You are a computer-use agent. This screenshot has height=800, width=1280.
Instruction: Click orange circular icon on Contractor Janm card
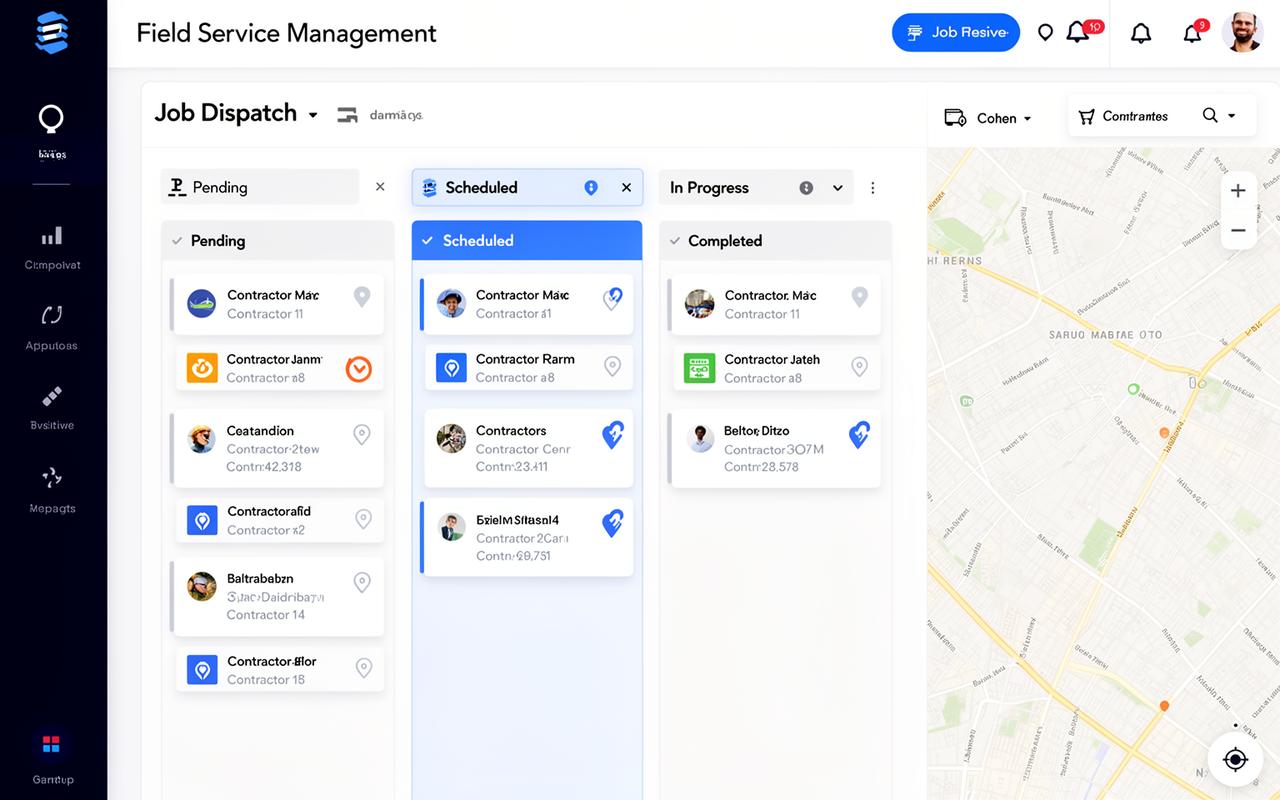coord(358,369)
